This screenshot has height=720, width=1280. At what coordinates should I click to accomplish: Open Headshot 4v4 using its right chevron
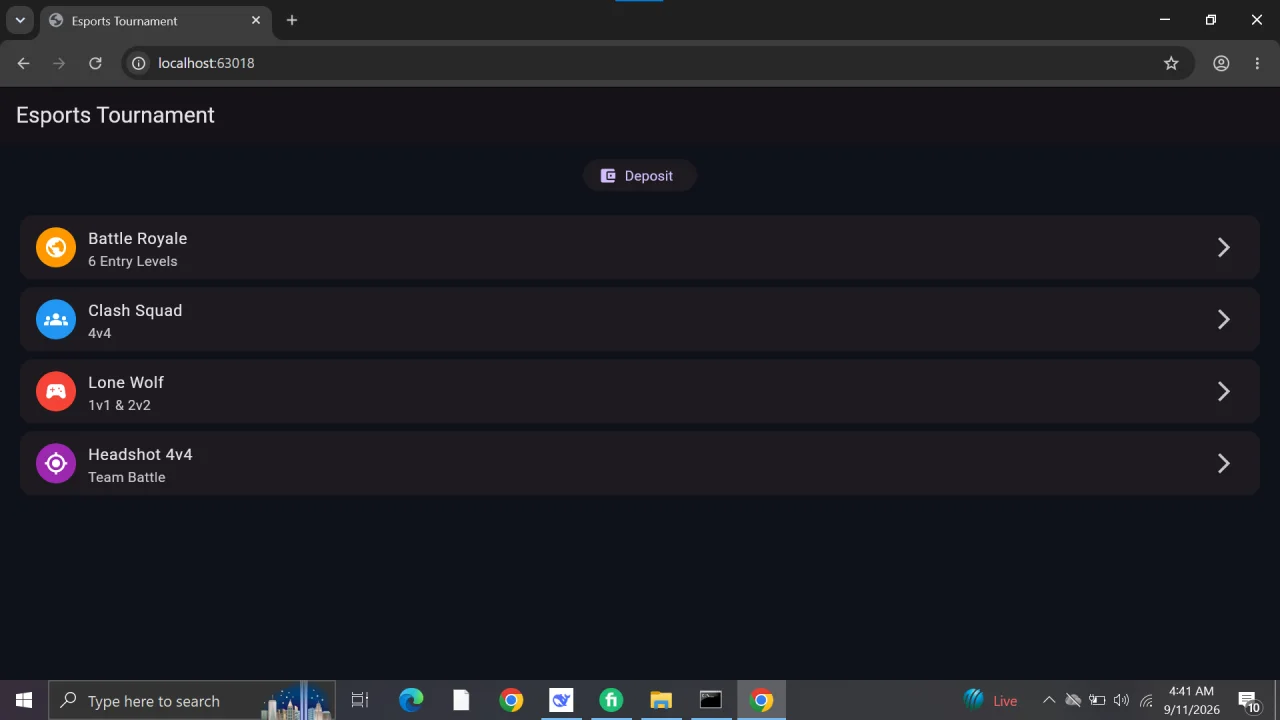1224,463
